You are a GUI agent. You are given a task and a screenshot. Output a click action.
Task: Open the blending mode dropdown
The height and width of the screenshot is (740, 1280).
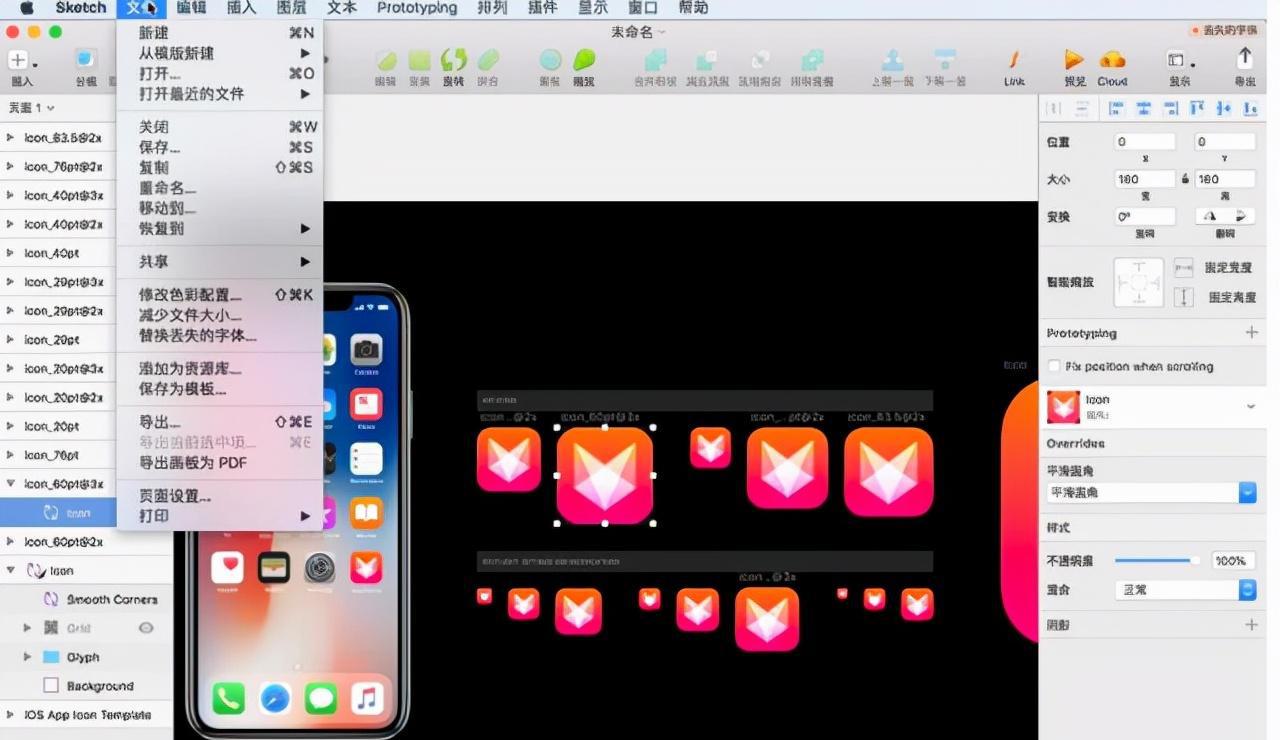[x=1247, y=590]
